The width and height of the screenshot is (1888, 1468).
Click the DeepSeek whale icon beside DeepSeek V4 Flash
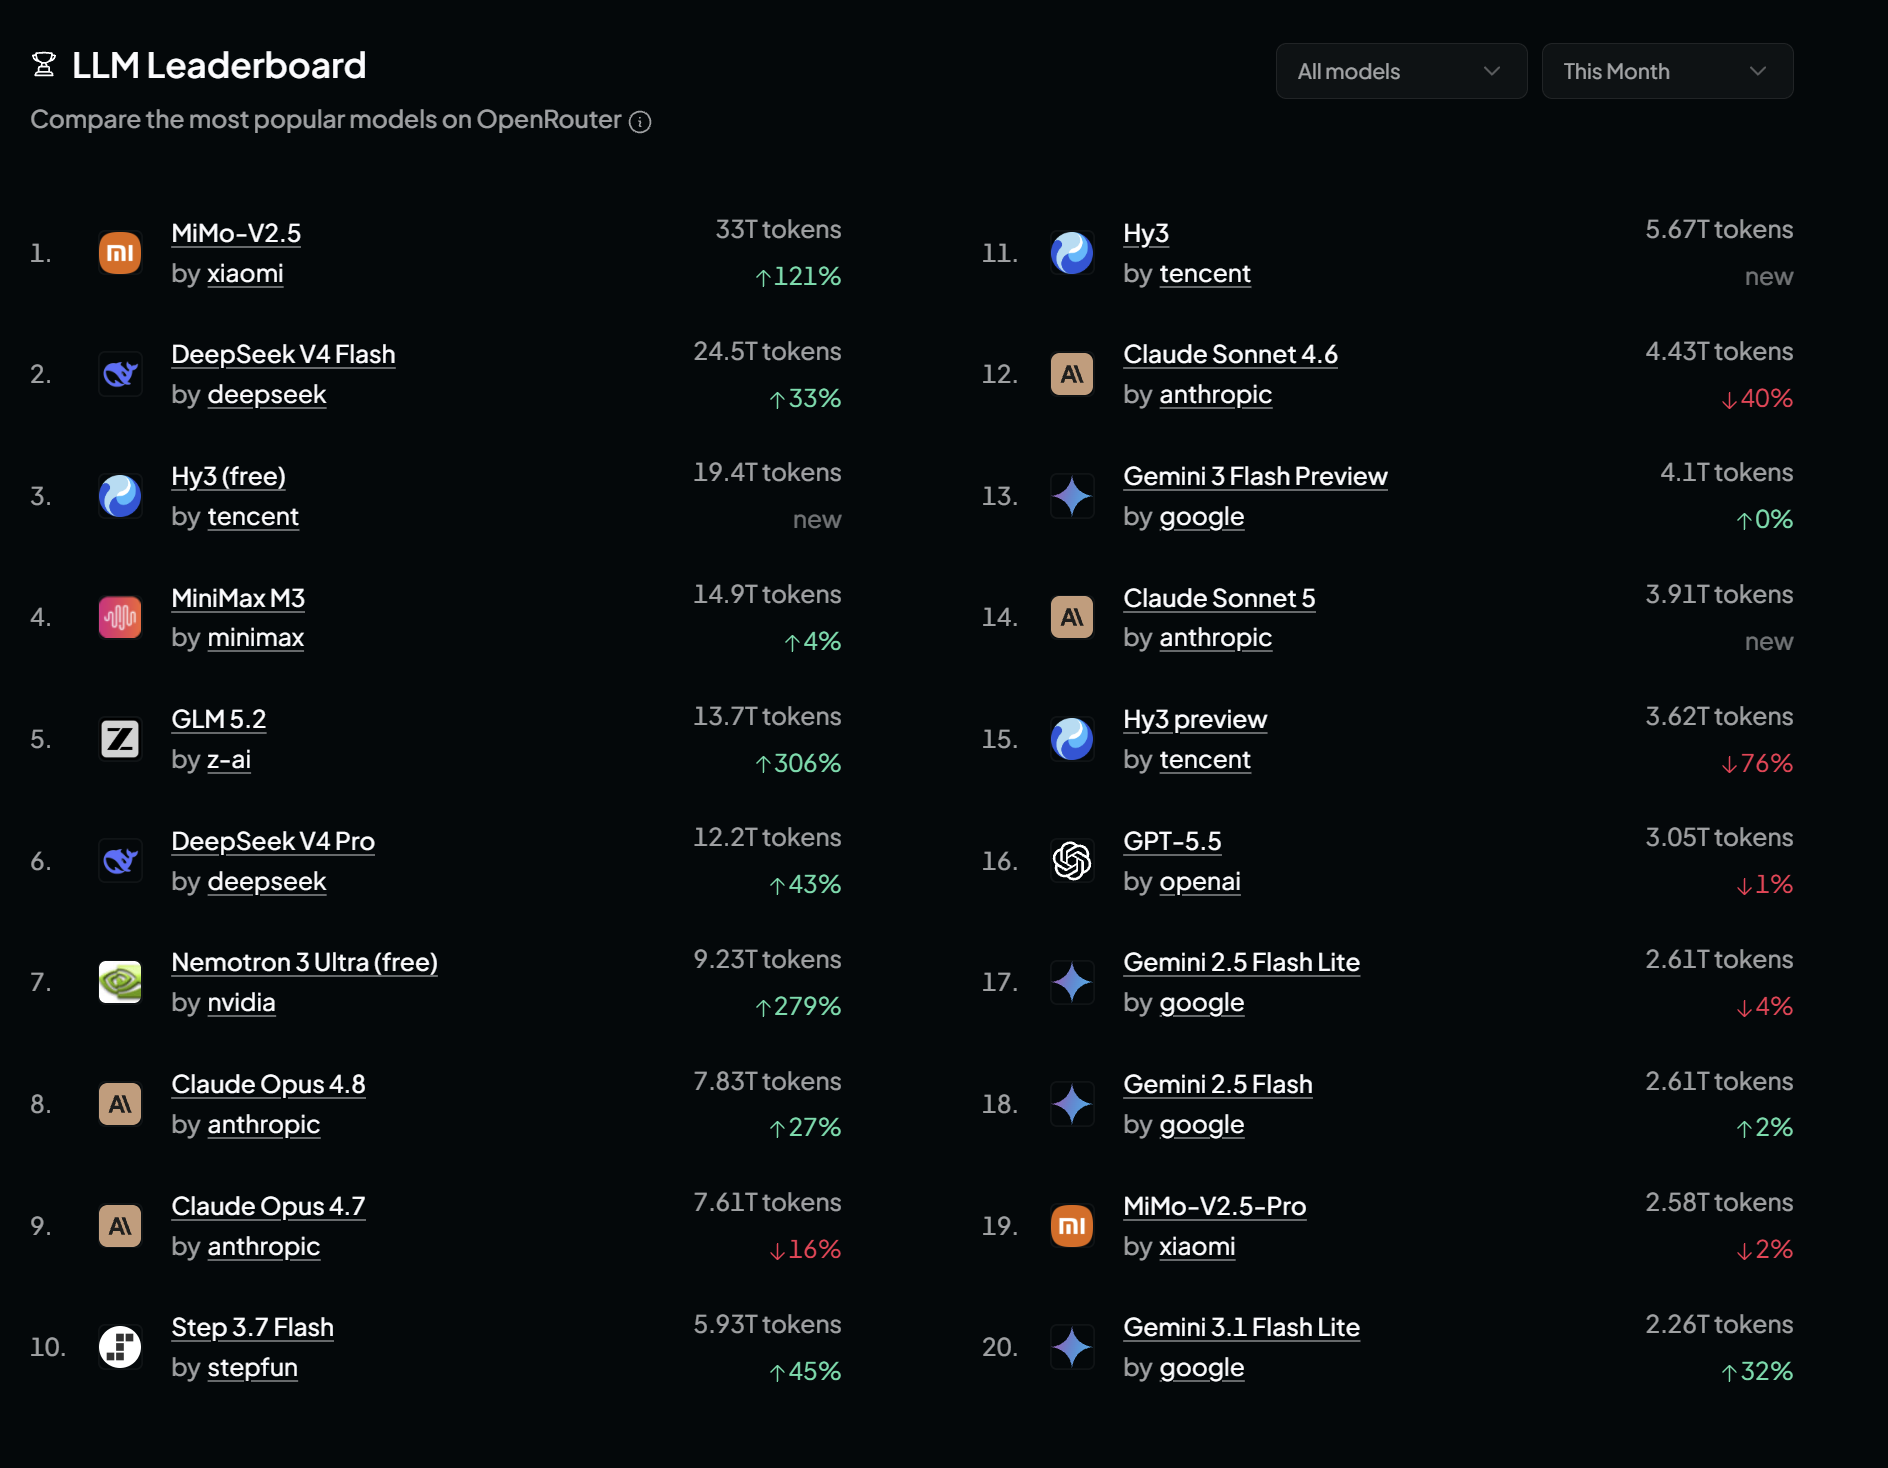(120, 374)
